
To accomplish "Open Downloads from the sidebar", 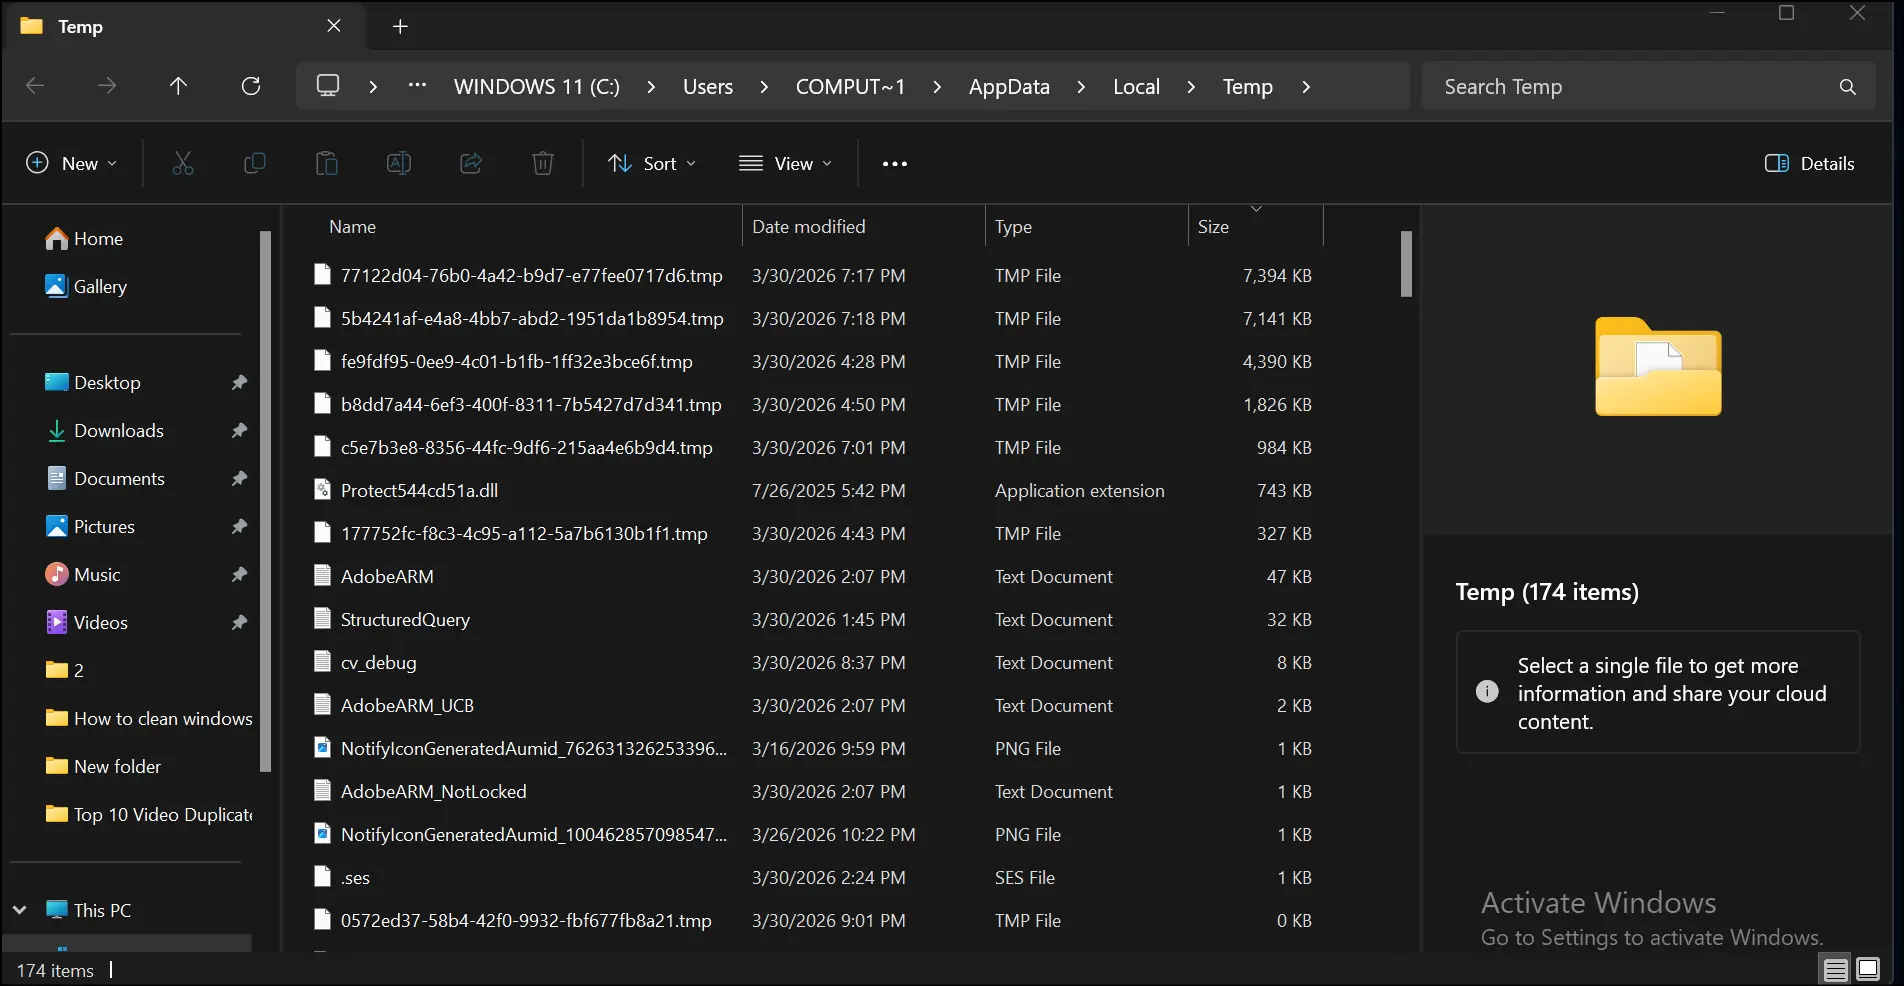I will click(x=118, y=430).
